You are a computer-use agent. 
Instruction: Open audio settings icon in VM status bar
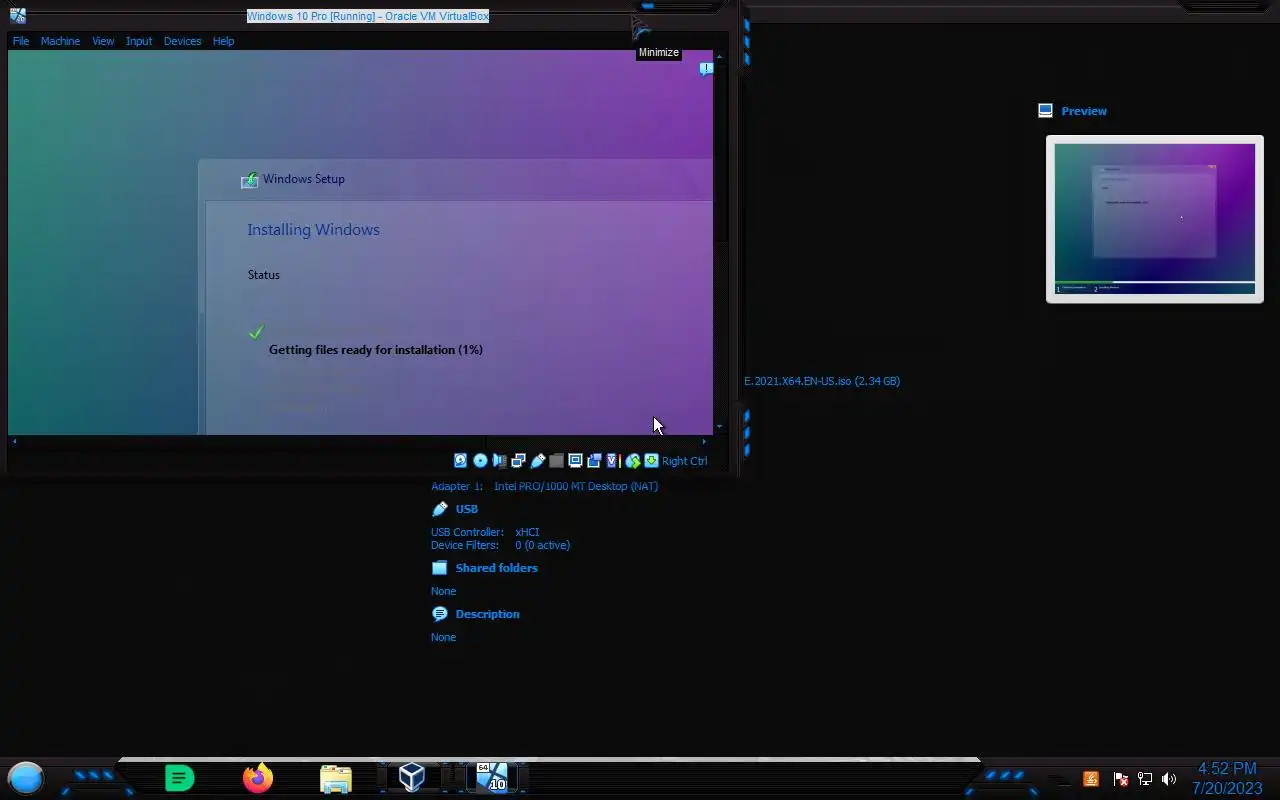[x=499, y=460]
